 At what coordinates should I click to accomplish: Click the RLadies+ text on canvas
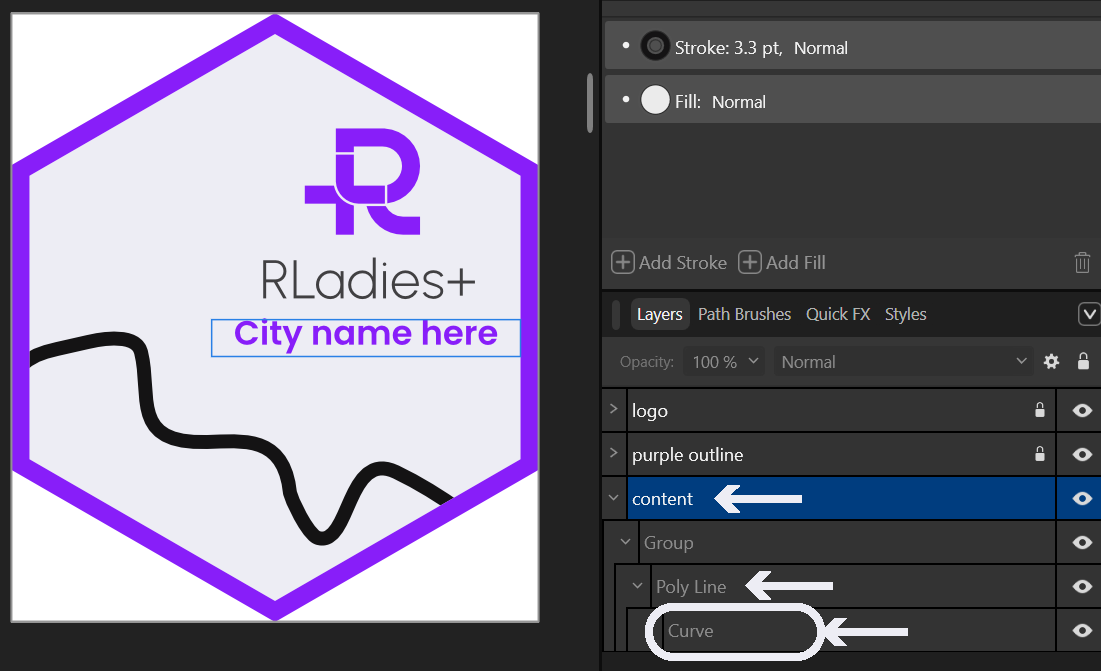368,279
